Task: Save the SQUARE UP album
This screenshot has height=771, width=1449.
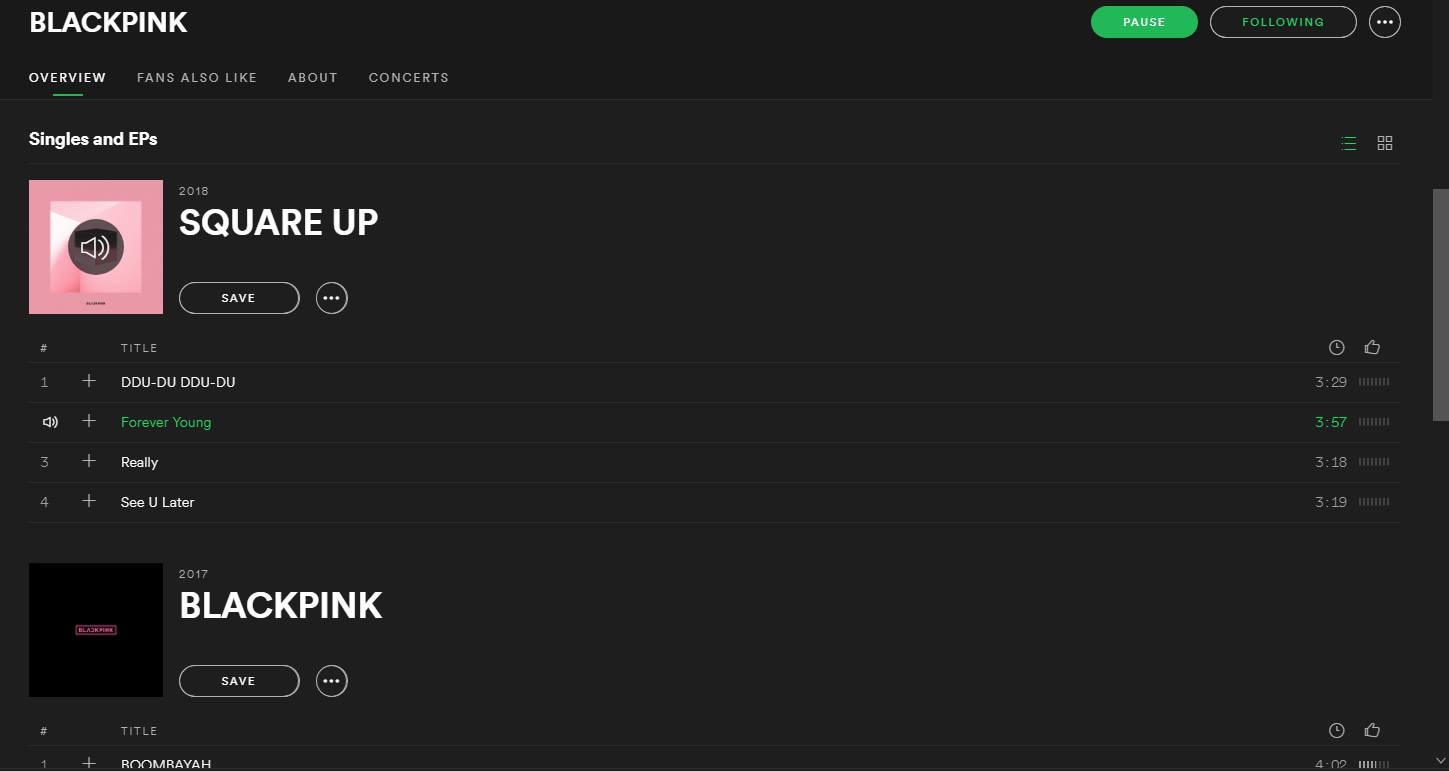Action: [x=239, y=298]
